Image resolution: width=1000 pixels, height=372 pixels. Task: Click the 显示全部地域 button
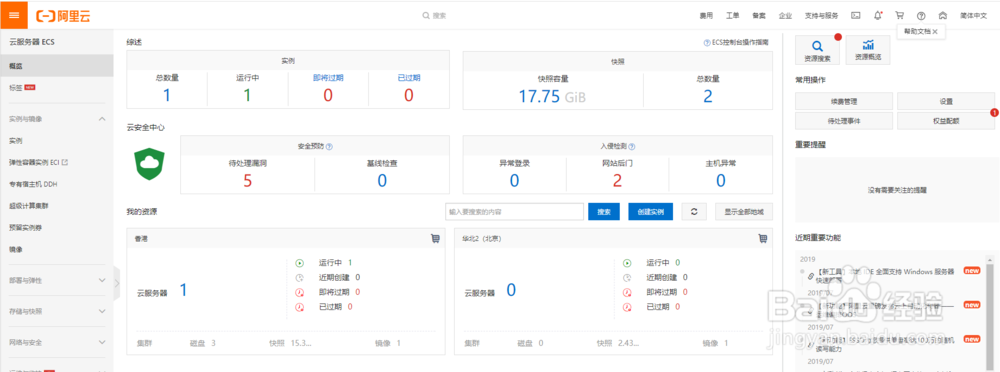point(744,212)
